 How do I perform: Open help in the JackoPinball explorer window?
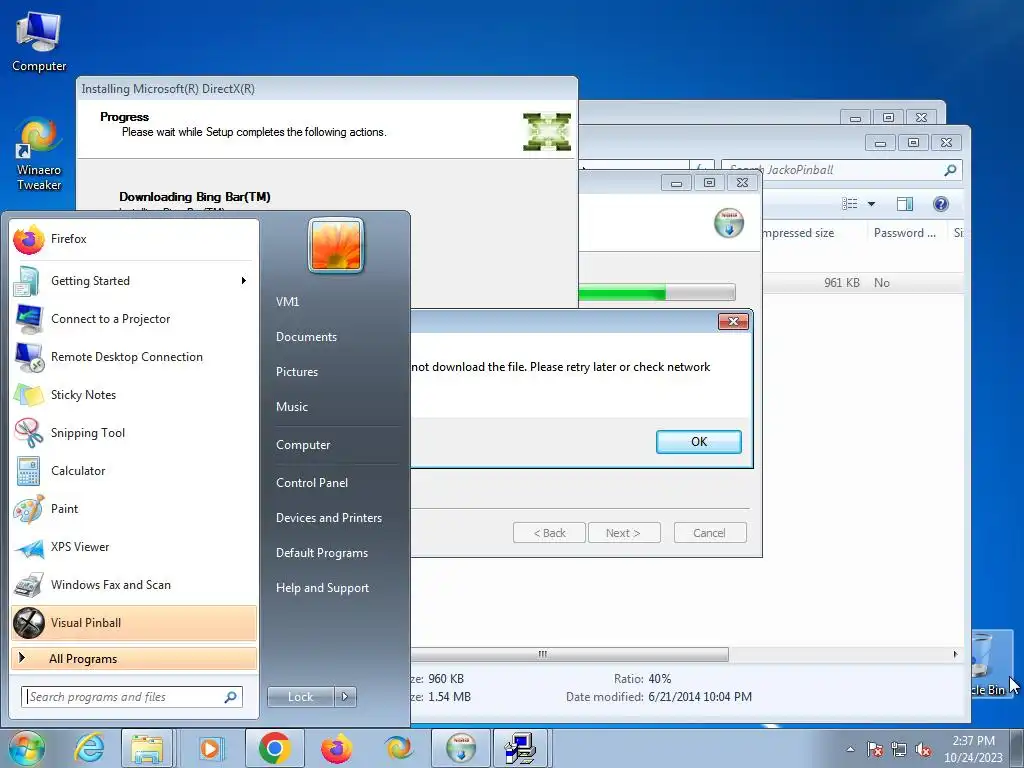tap(940, 204)
